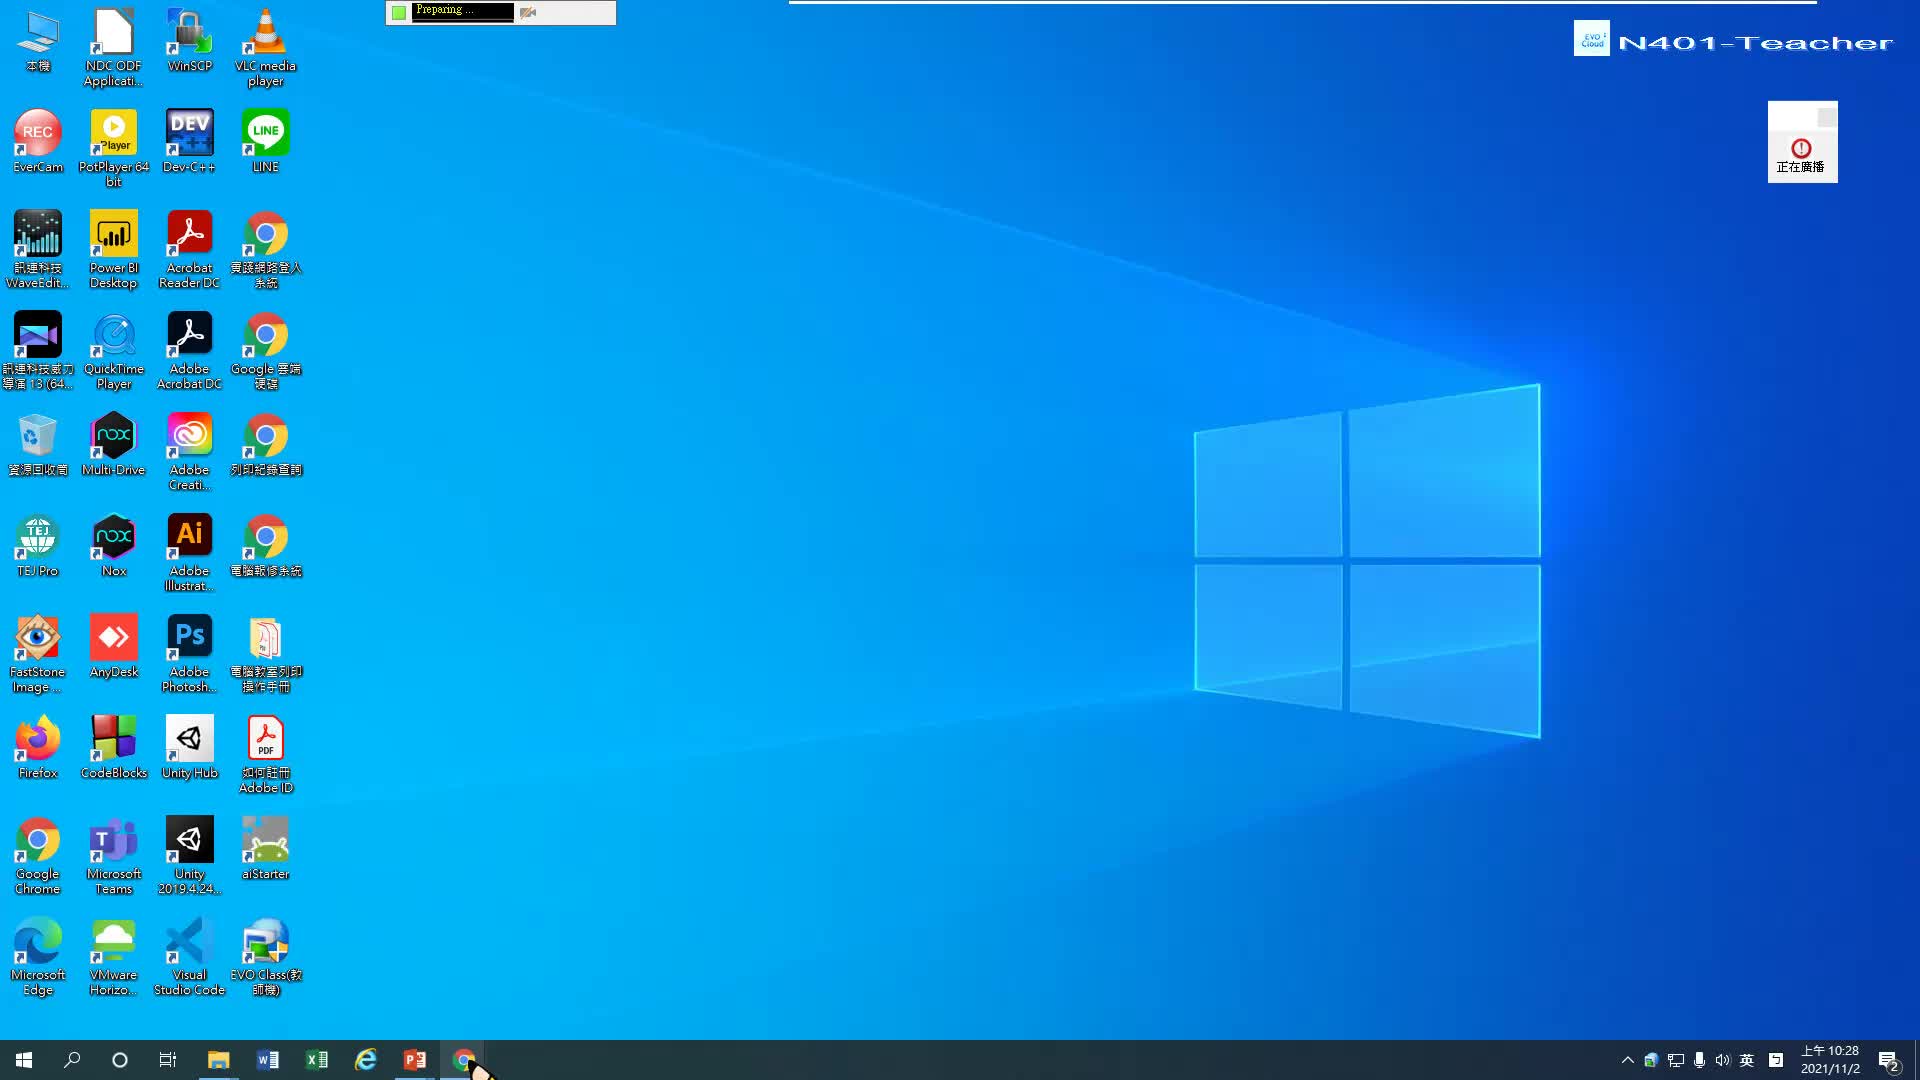The image size is (1920, 1080).
Task: Open Cortana circle on taskbar
Action: (x=120, y=1060)
